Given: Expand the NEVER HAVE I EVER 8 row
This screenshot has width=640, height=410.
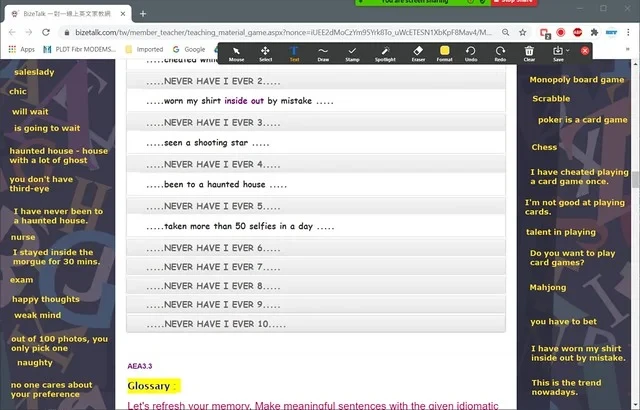Looking at the screenshot, I should tap(316, 286).
